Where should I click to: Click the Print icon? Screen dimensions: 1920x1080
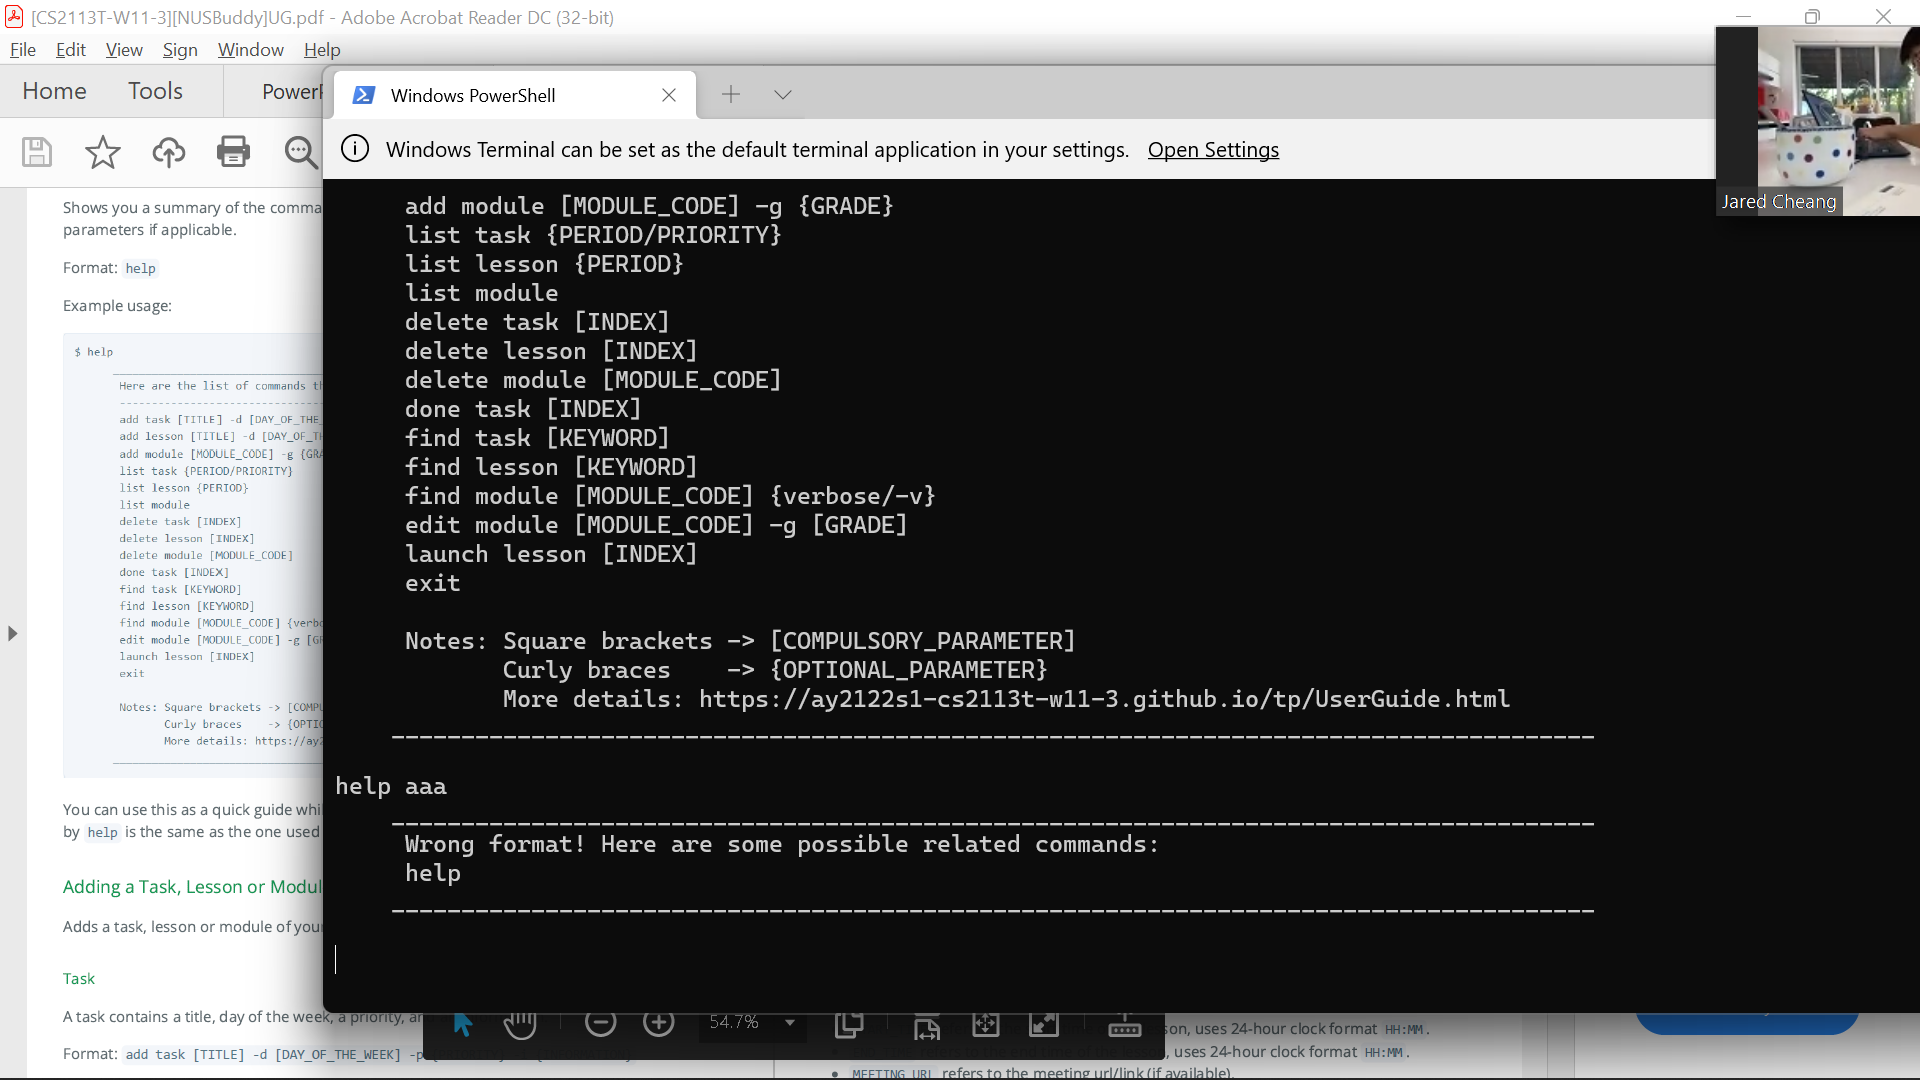pyautogui.click(x=233, y=152)
